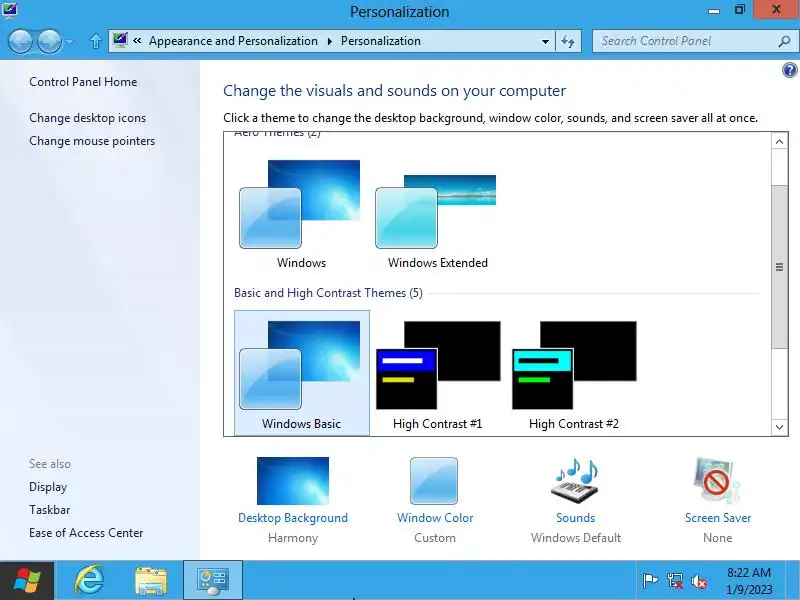Open the Display link under See also

point(48,487)
